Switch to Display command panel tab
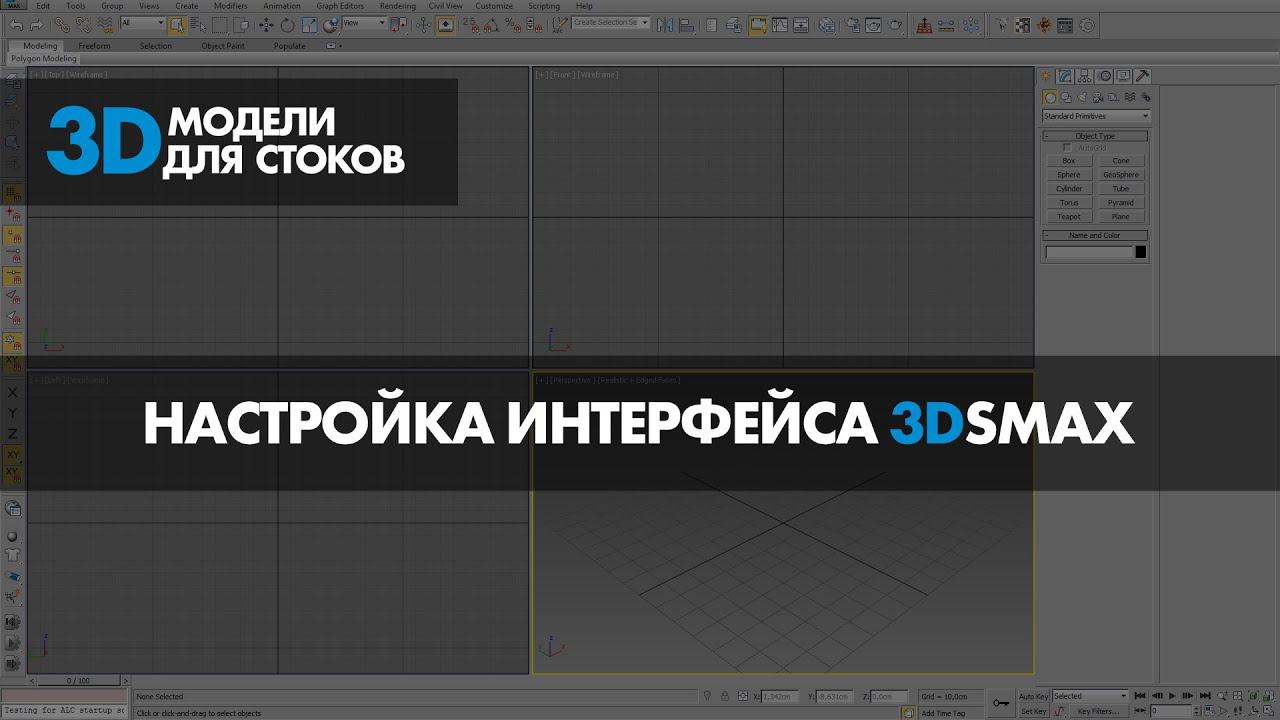Screen dimensions: 1280x720 pos(1123,76)
